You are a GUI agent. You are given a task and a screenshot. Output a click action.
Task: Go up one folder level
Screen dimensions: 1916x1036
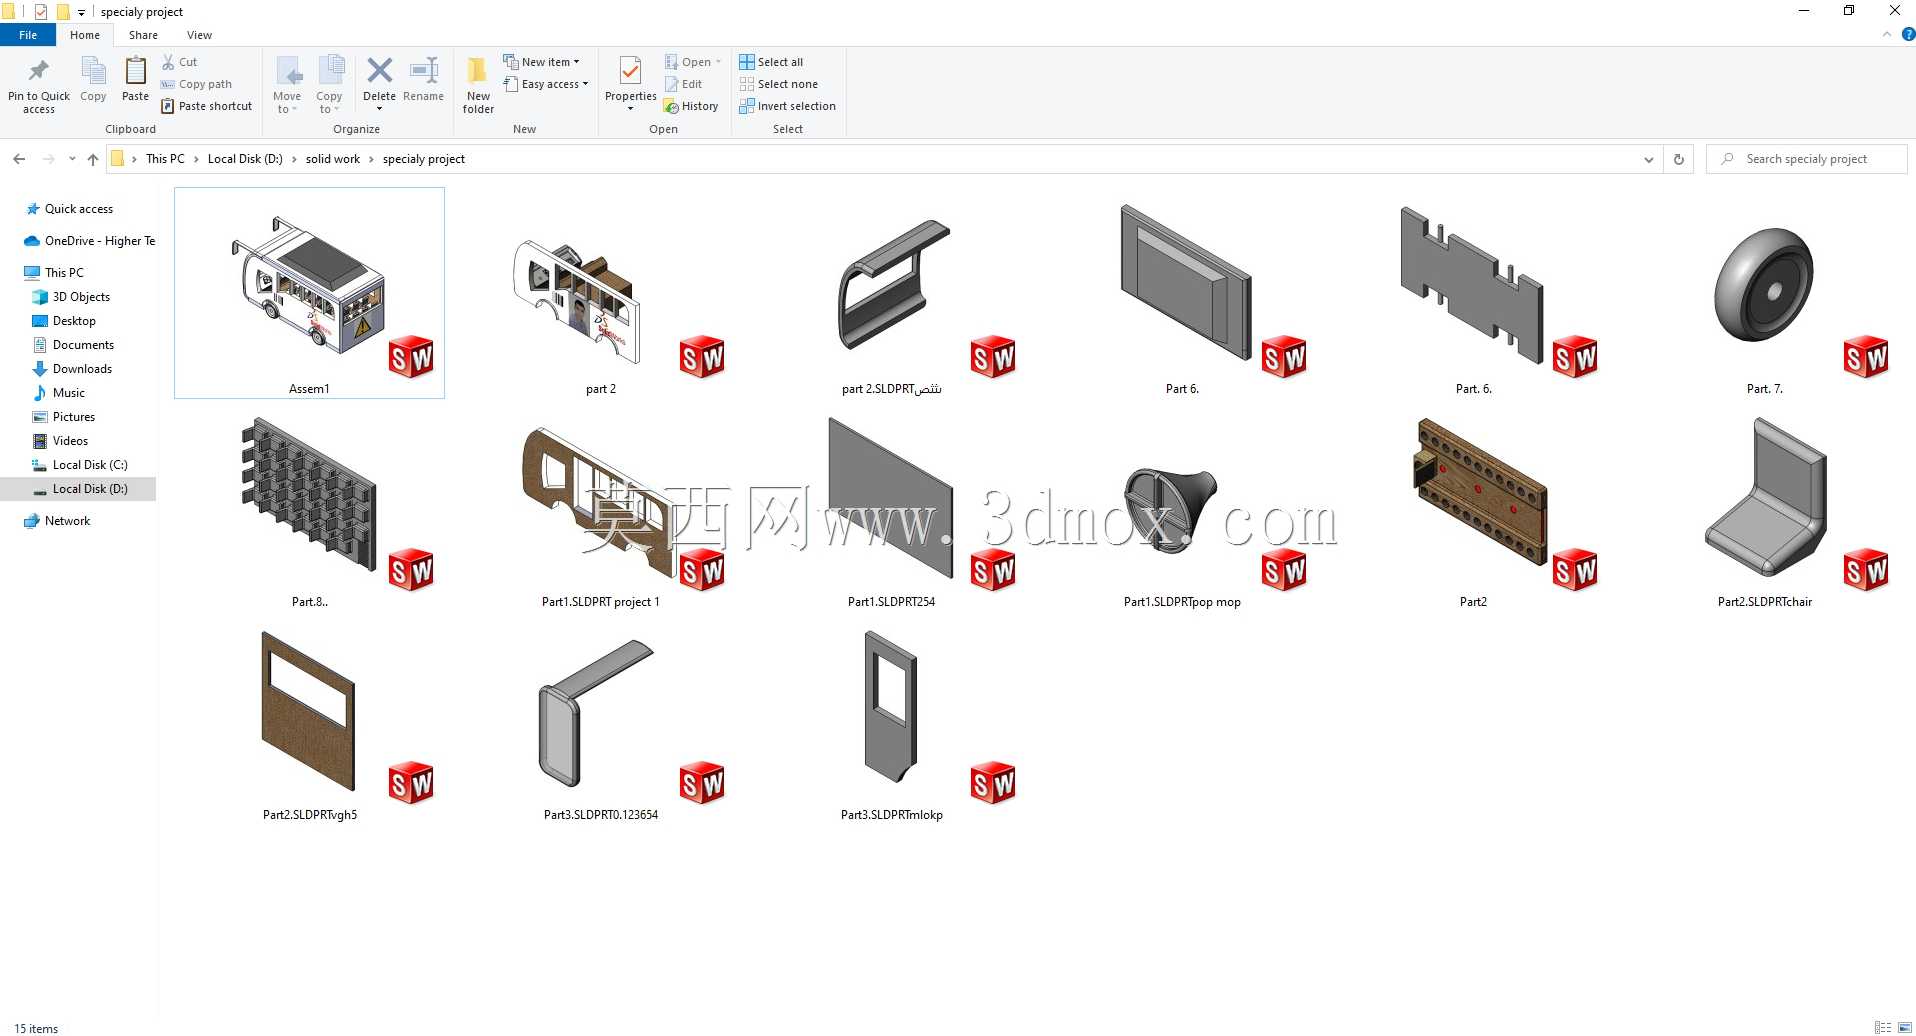pyautogui.click(x=93, y=159)
